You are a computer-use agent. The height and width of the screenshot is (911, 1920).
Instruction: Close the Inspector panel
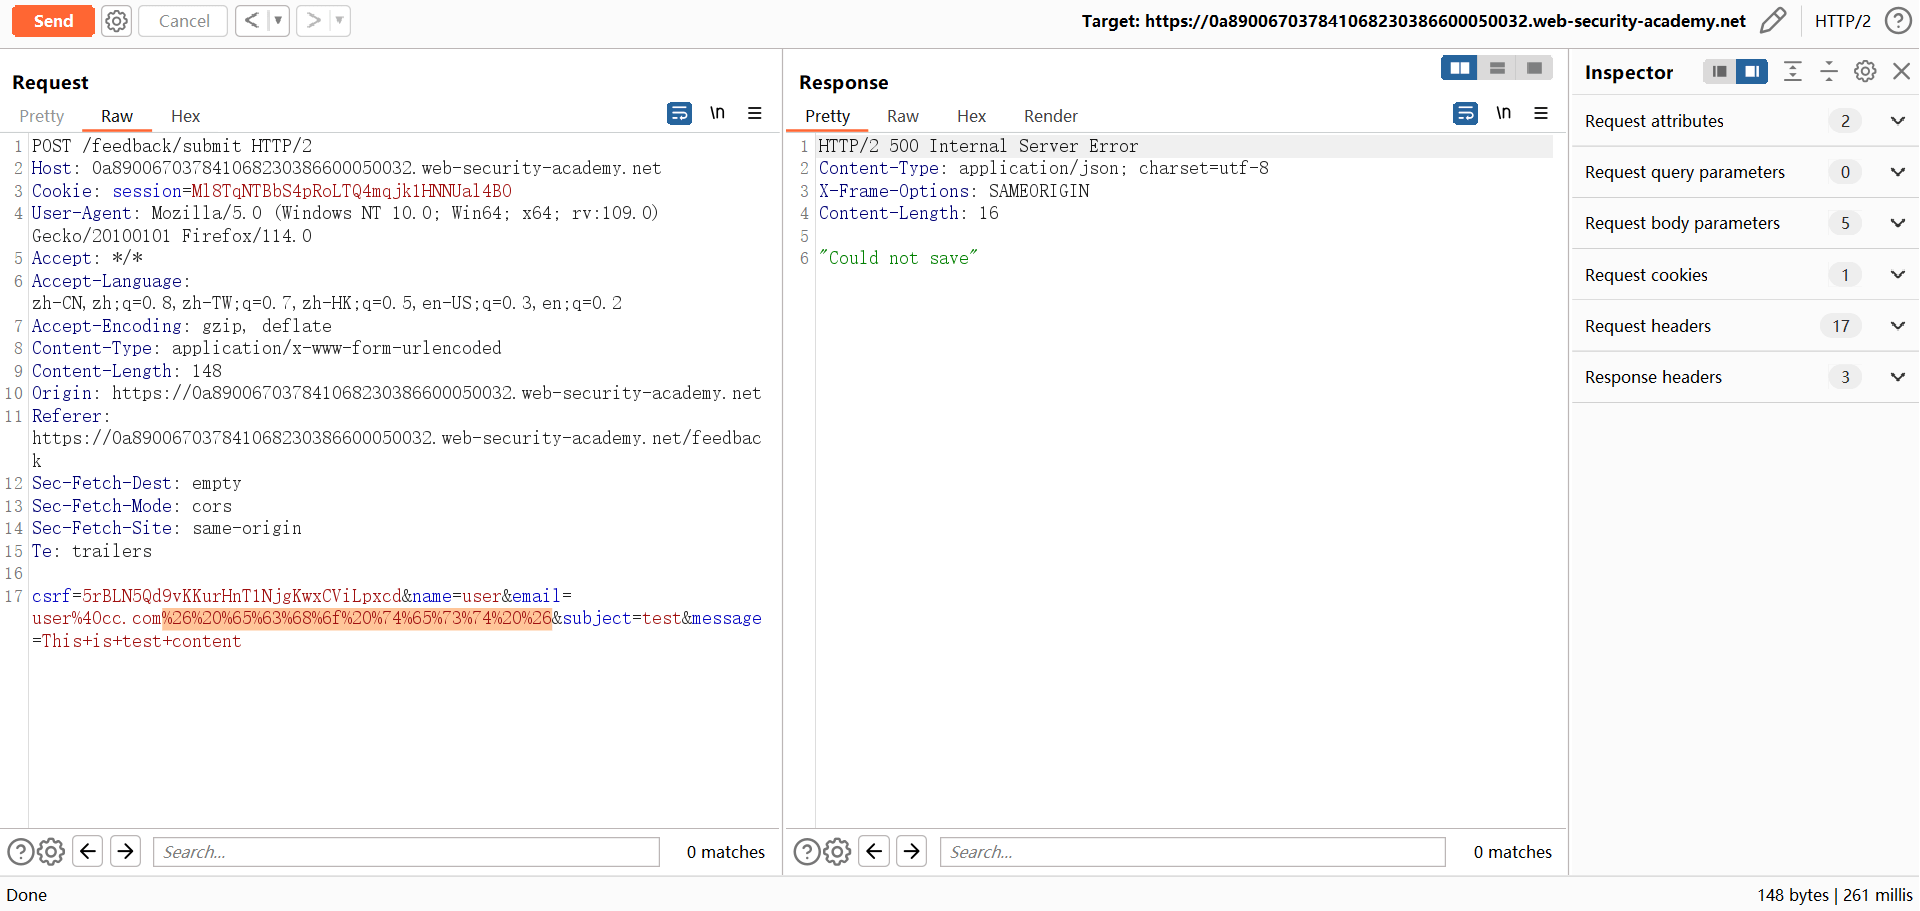click(x=1901, y=72)
